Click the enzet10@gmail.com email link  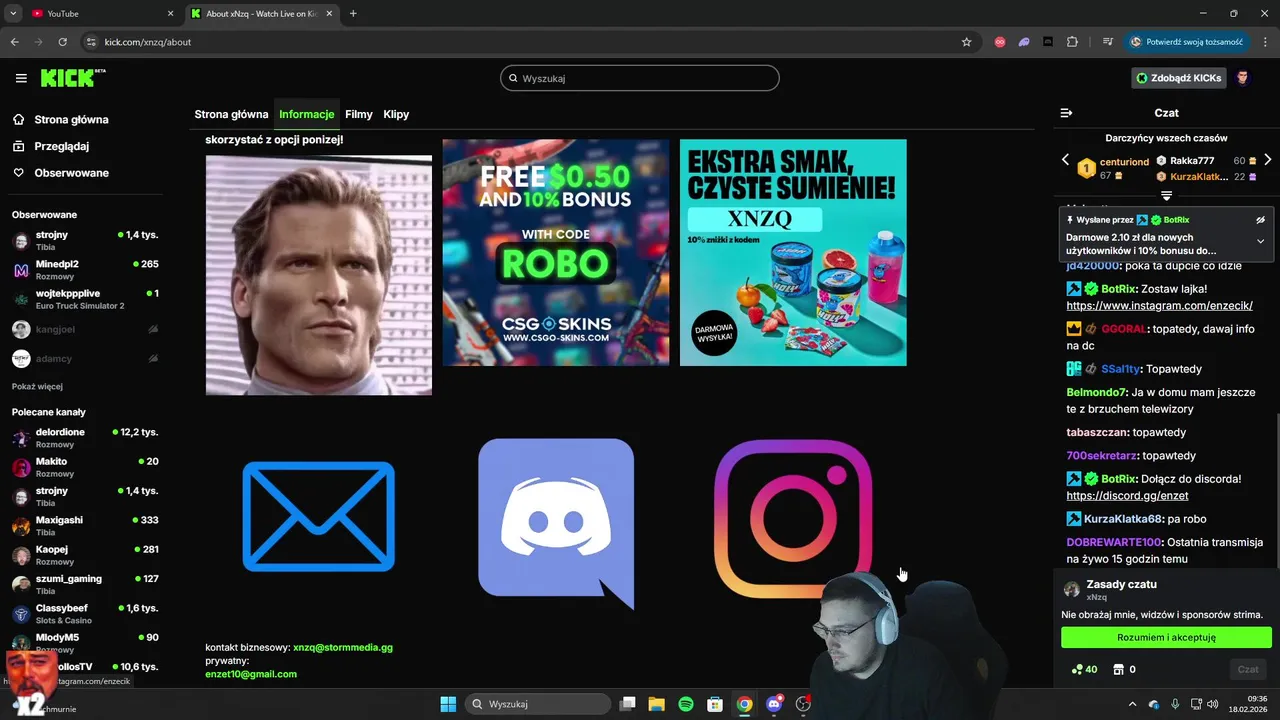(251, 674)
